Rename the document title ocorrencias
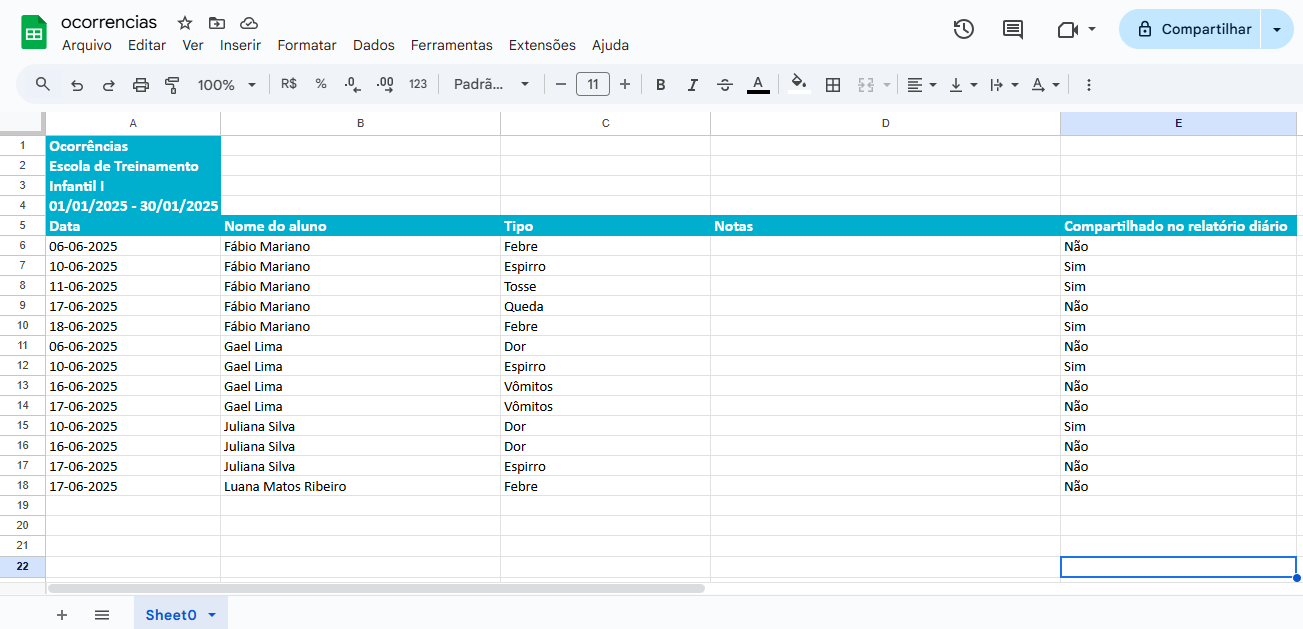The height and width of the screenshot is (629, 1303). click(x=109, y=22)
